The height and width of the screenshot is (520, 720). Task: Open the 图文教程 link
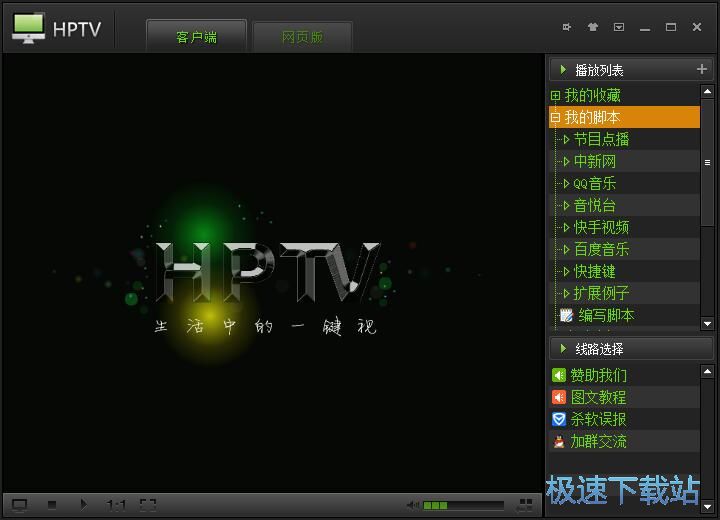tap(598, 397)
